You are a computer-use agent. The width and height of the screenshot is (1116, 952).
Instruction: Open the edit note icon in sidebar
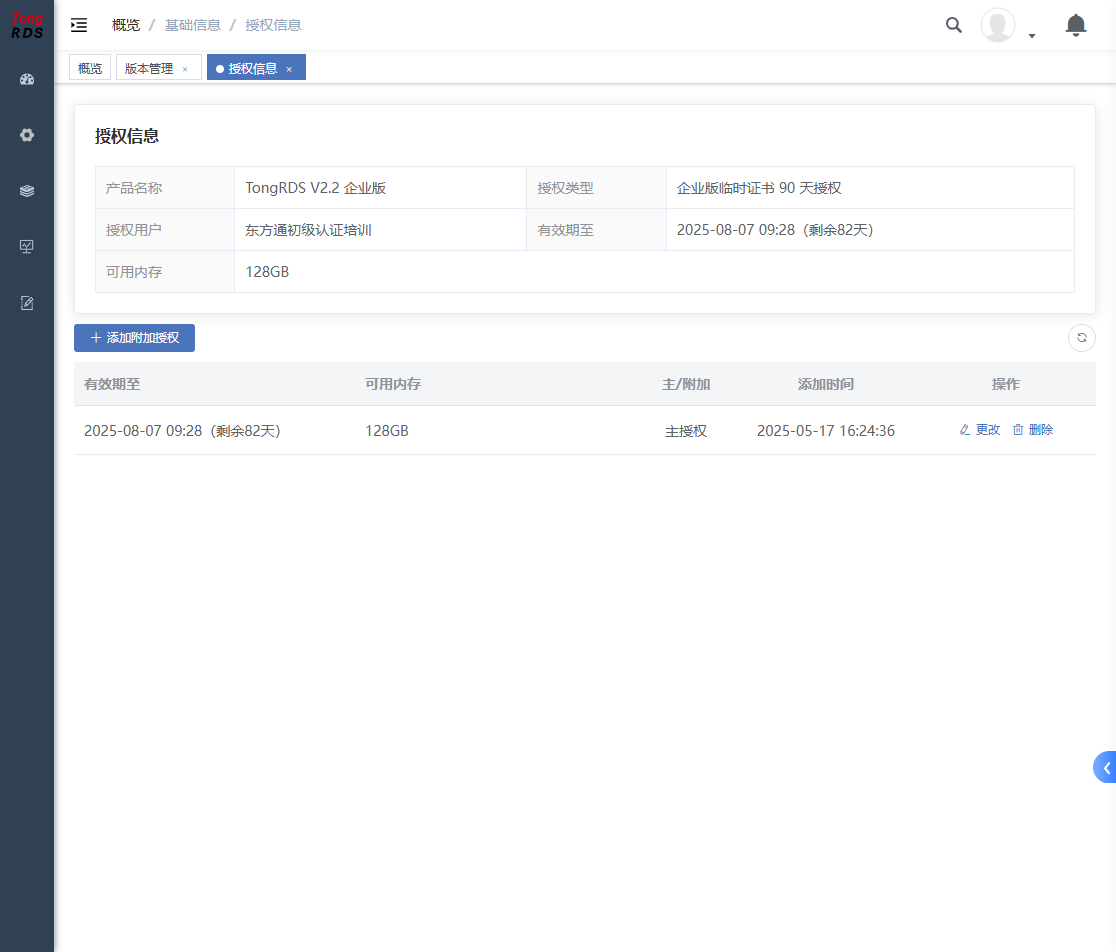tap(27, 303)
